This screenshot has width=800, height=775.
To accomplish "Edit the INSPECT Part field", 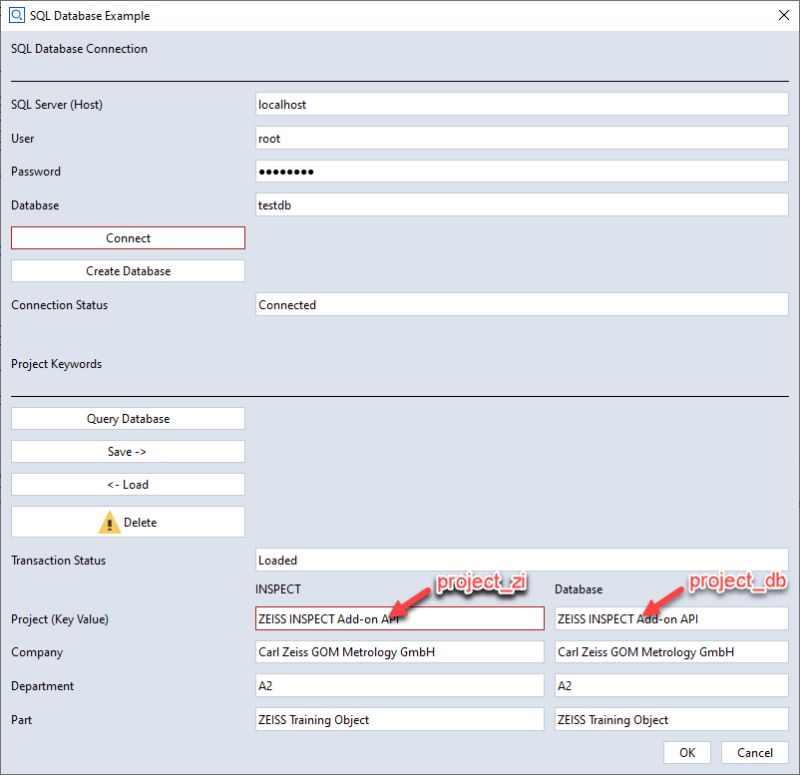I will click(399, 720).
